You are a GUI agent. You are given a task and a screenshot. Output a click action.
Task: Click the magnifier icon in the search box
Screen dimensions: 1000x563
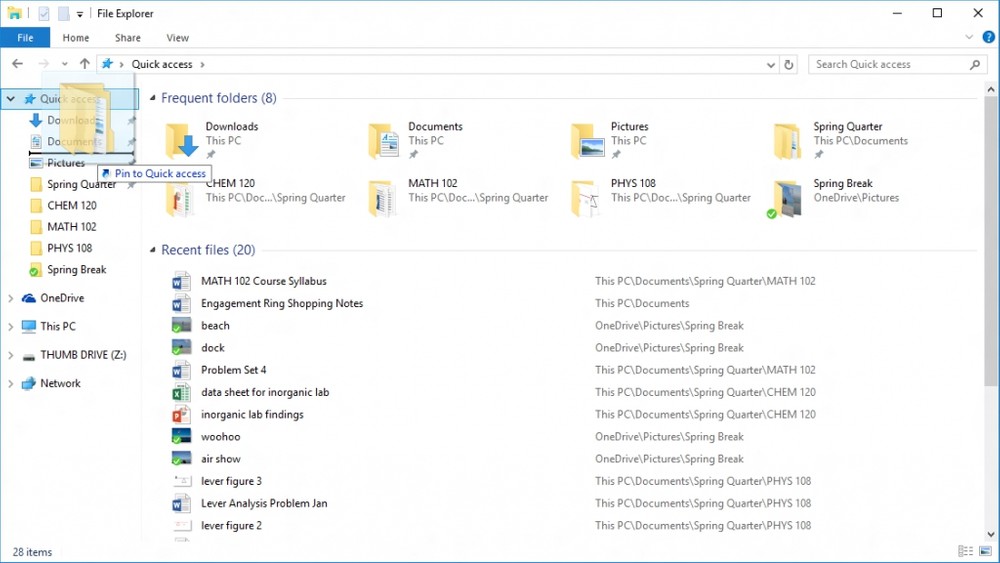point(976,64)
